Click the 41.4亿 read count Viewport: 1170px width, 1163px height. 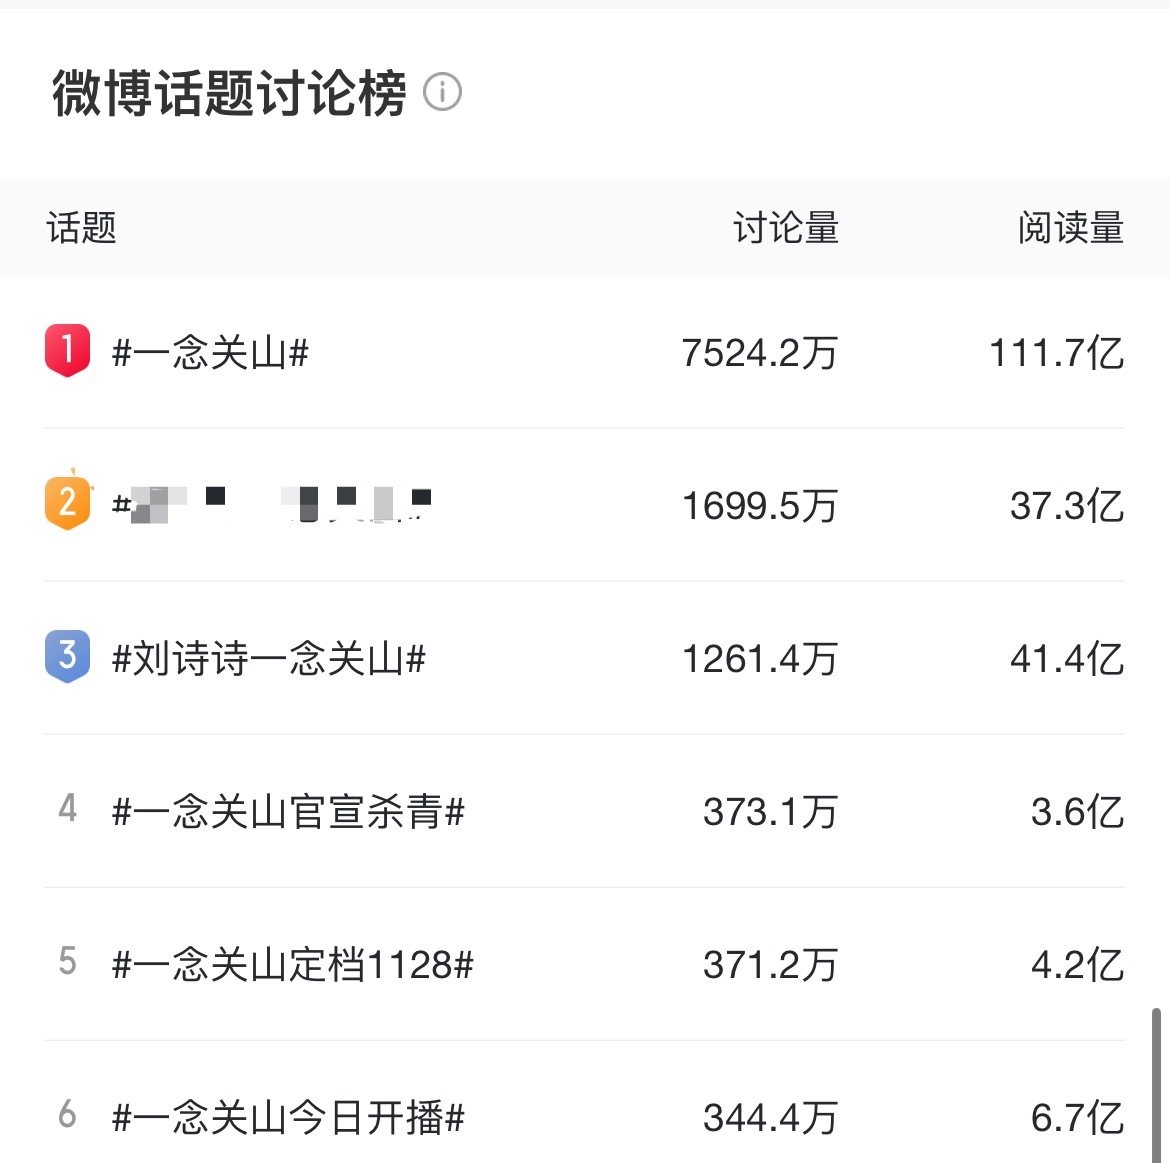point(1067,659)
